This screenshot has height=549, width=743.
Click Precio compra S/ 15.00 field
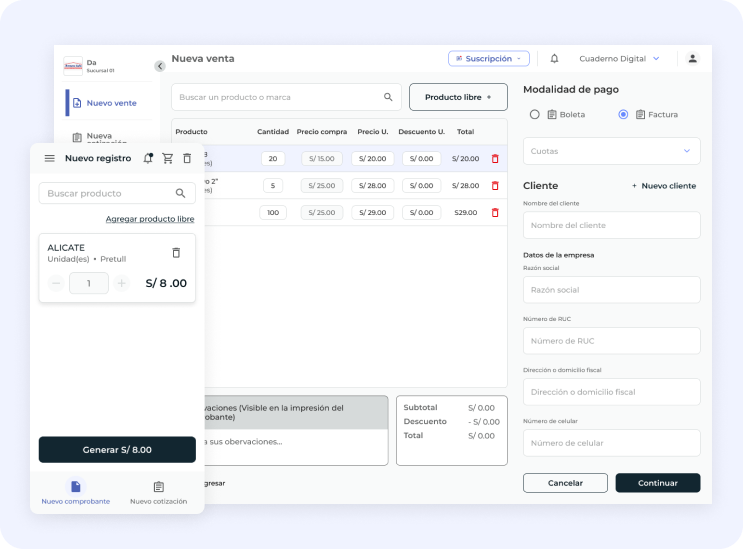[322, 159]
